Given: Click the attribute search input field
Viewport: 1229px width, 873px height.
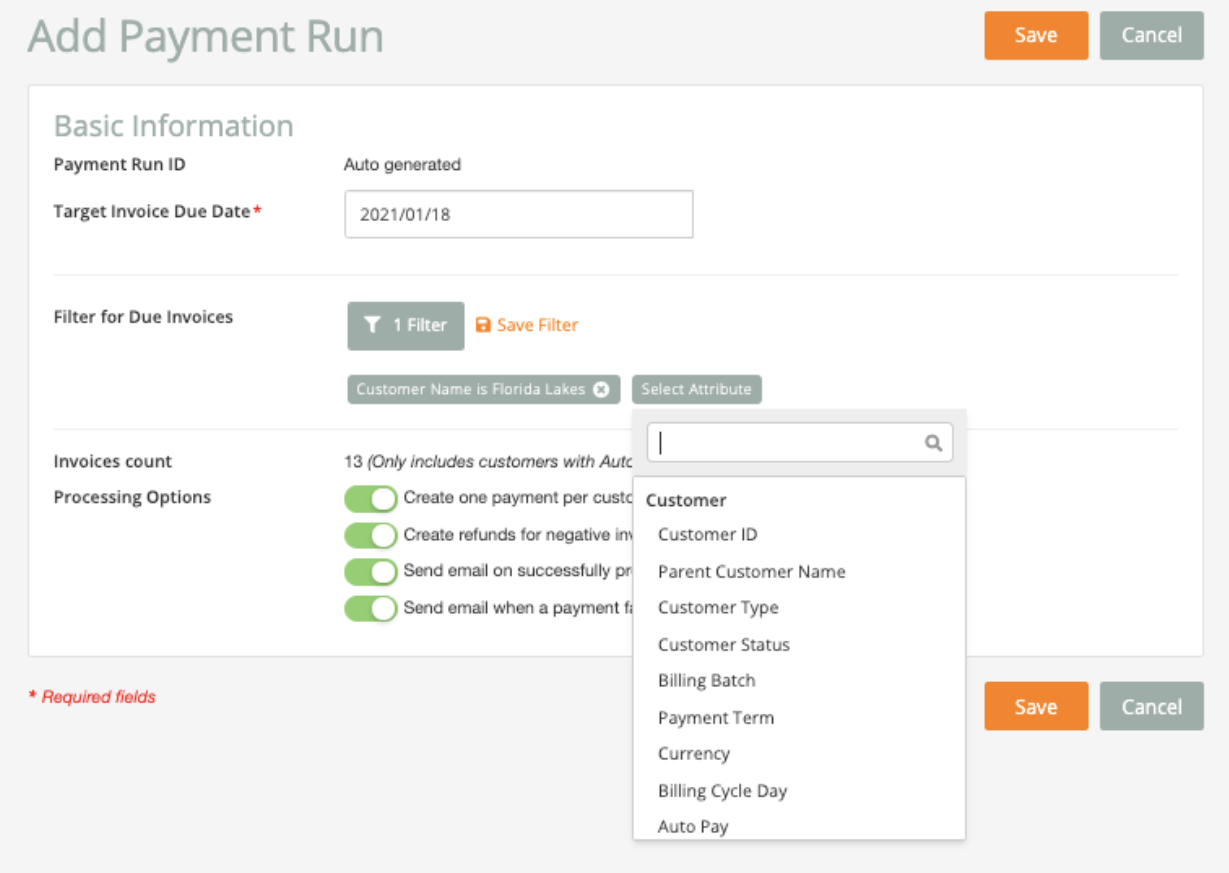Looking at the screenshot, I should pyautogui.click(x=800, y=442).
